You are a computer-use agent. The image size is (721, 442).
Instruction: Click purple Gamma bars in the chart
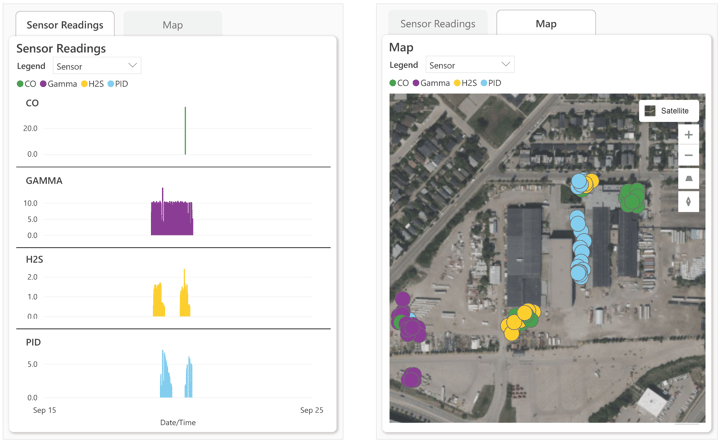click(x=171, y=217)
